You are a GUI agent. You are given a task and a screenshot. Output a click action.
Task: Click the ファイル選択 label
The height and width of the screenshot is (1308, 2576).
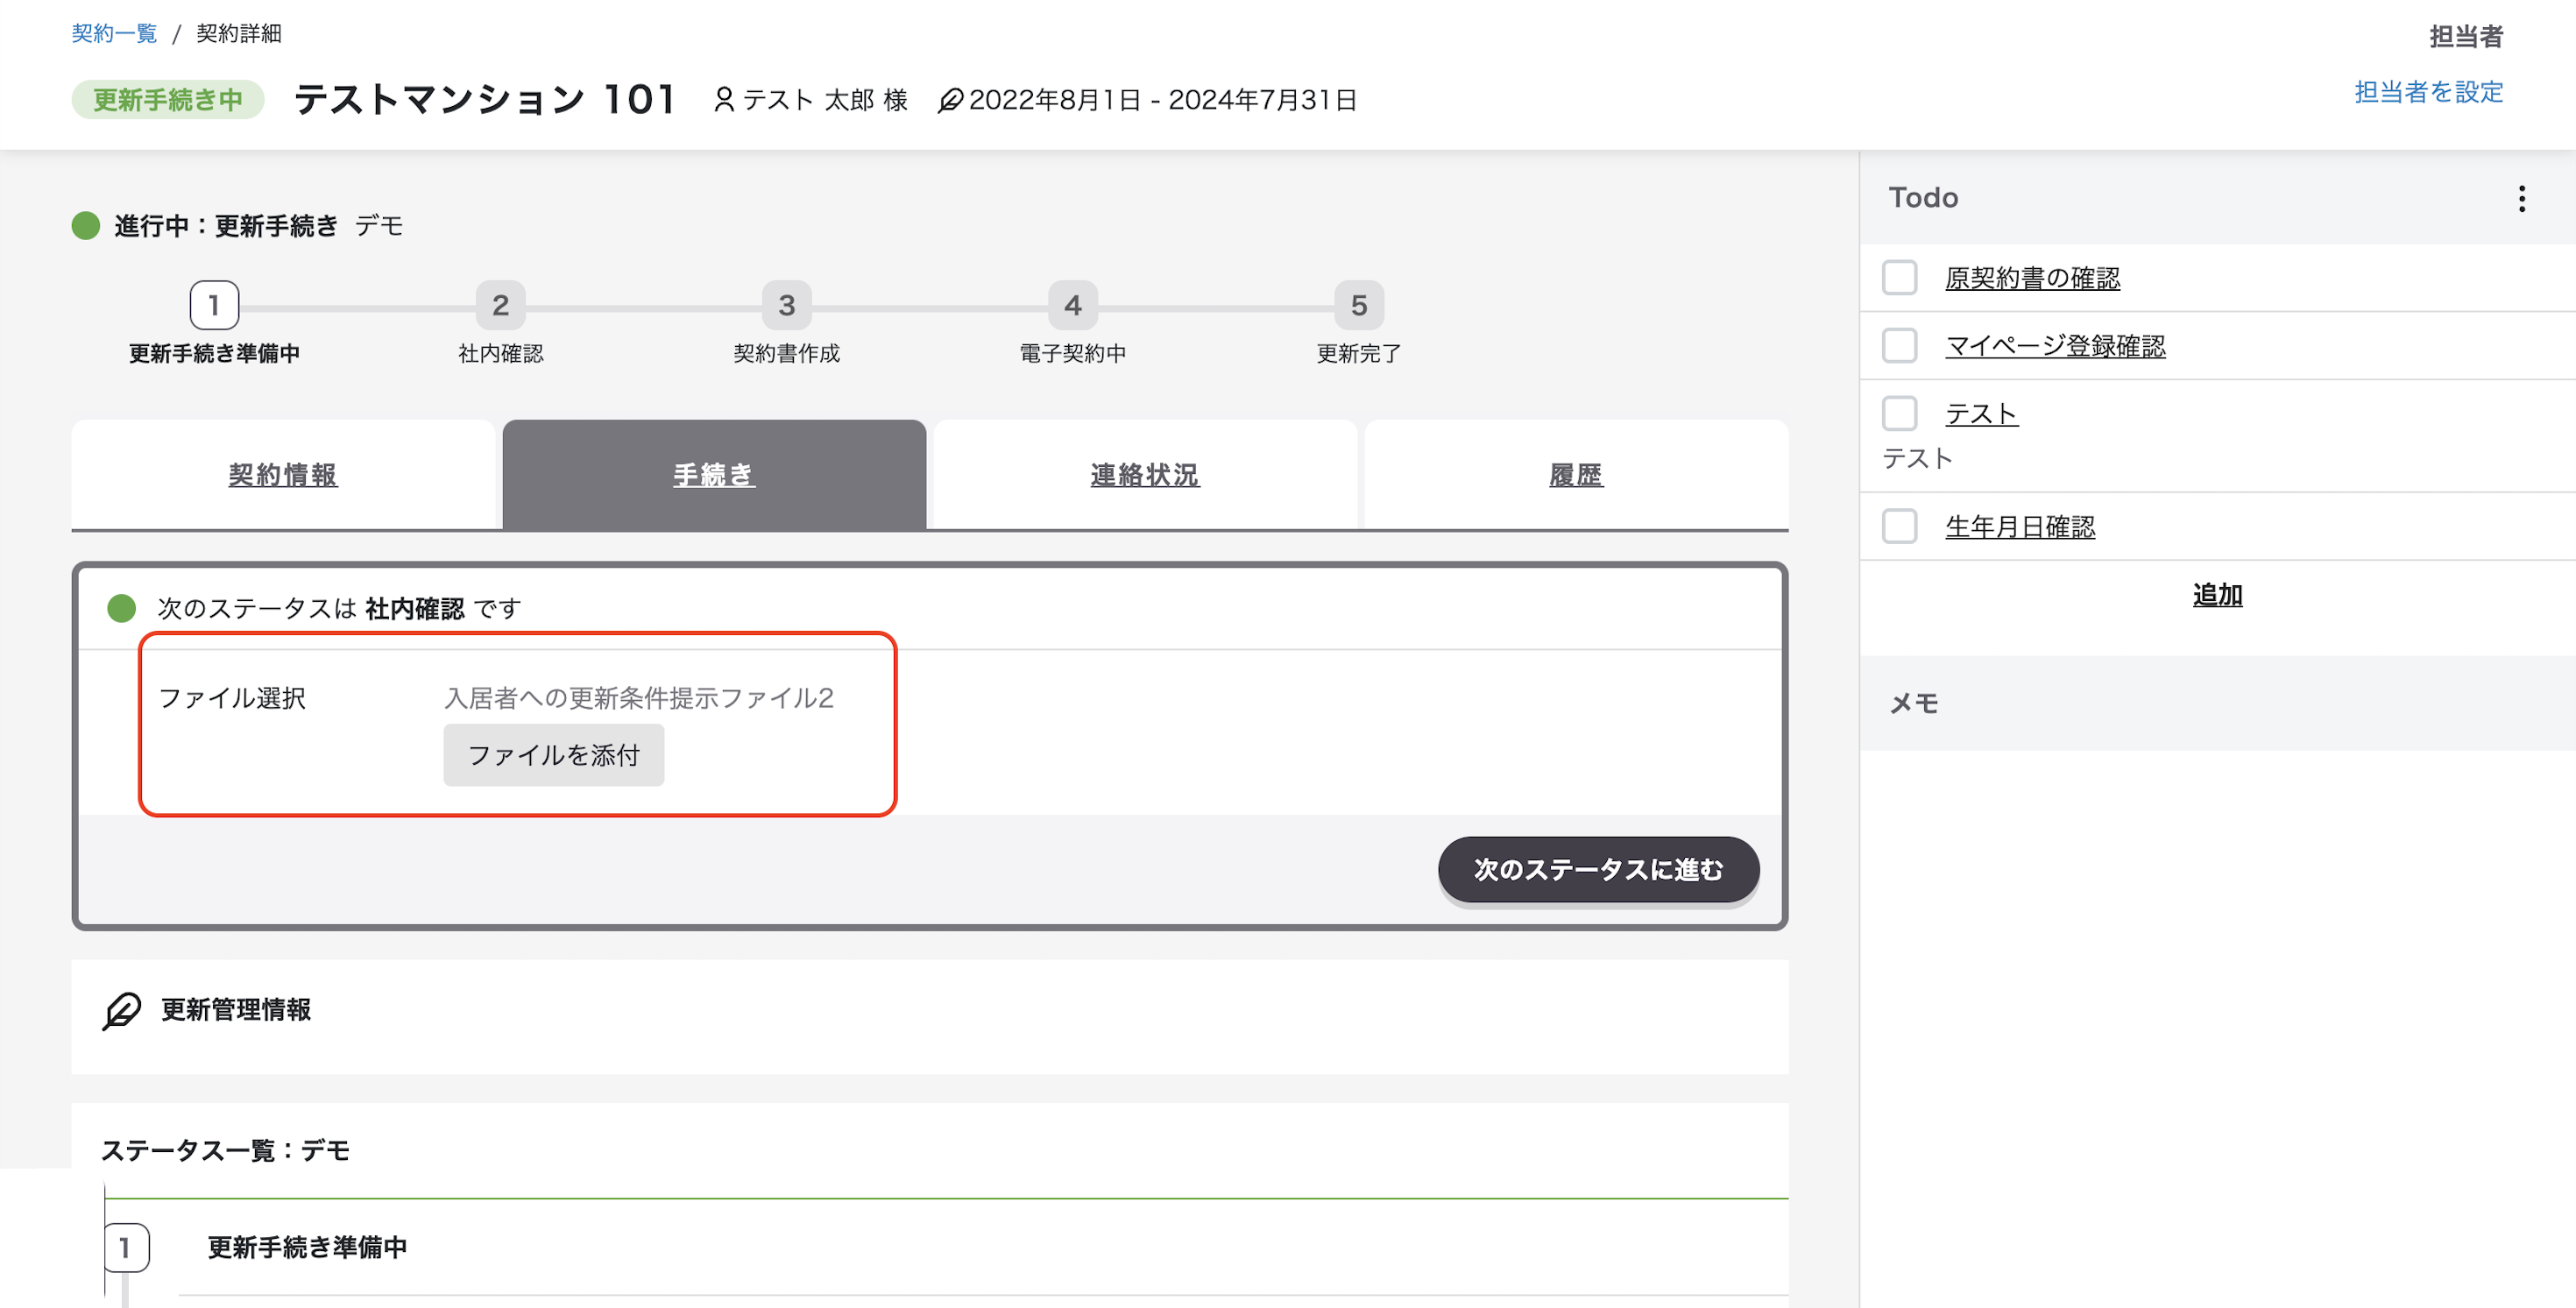(x=232, y=698)
